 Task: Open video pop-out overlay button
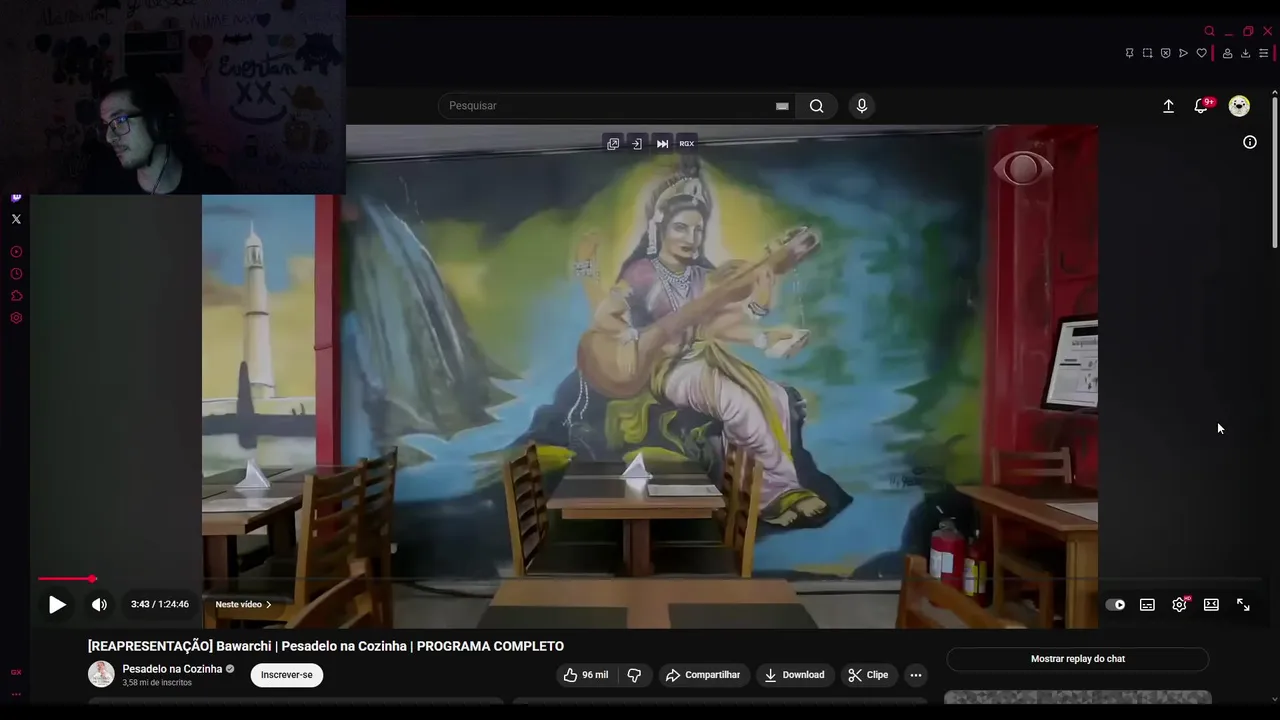[613, 144]
